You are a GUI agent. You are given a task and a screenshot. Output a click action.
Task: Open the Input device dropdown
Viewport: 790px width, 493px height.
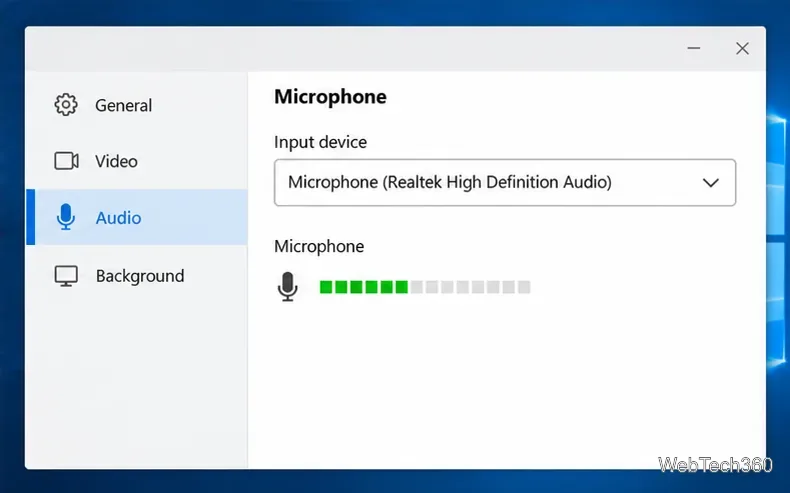[x=505, y=182]
